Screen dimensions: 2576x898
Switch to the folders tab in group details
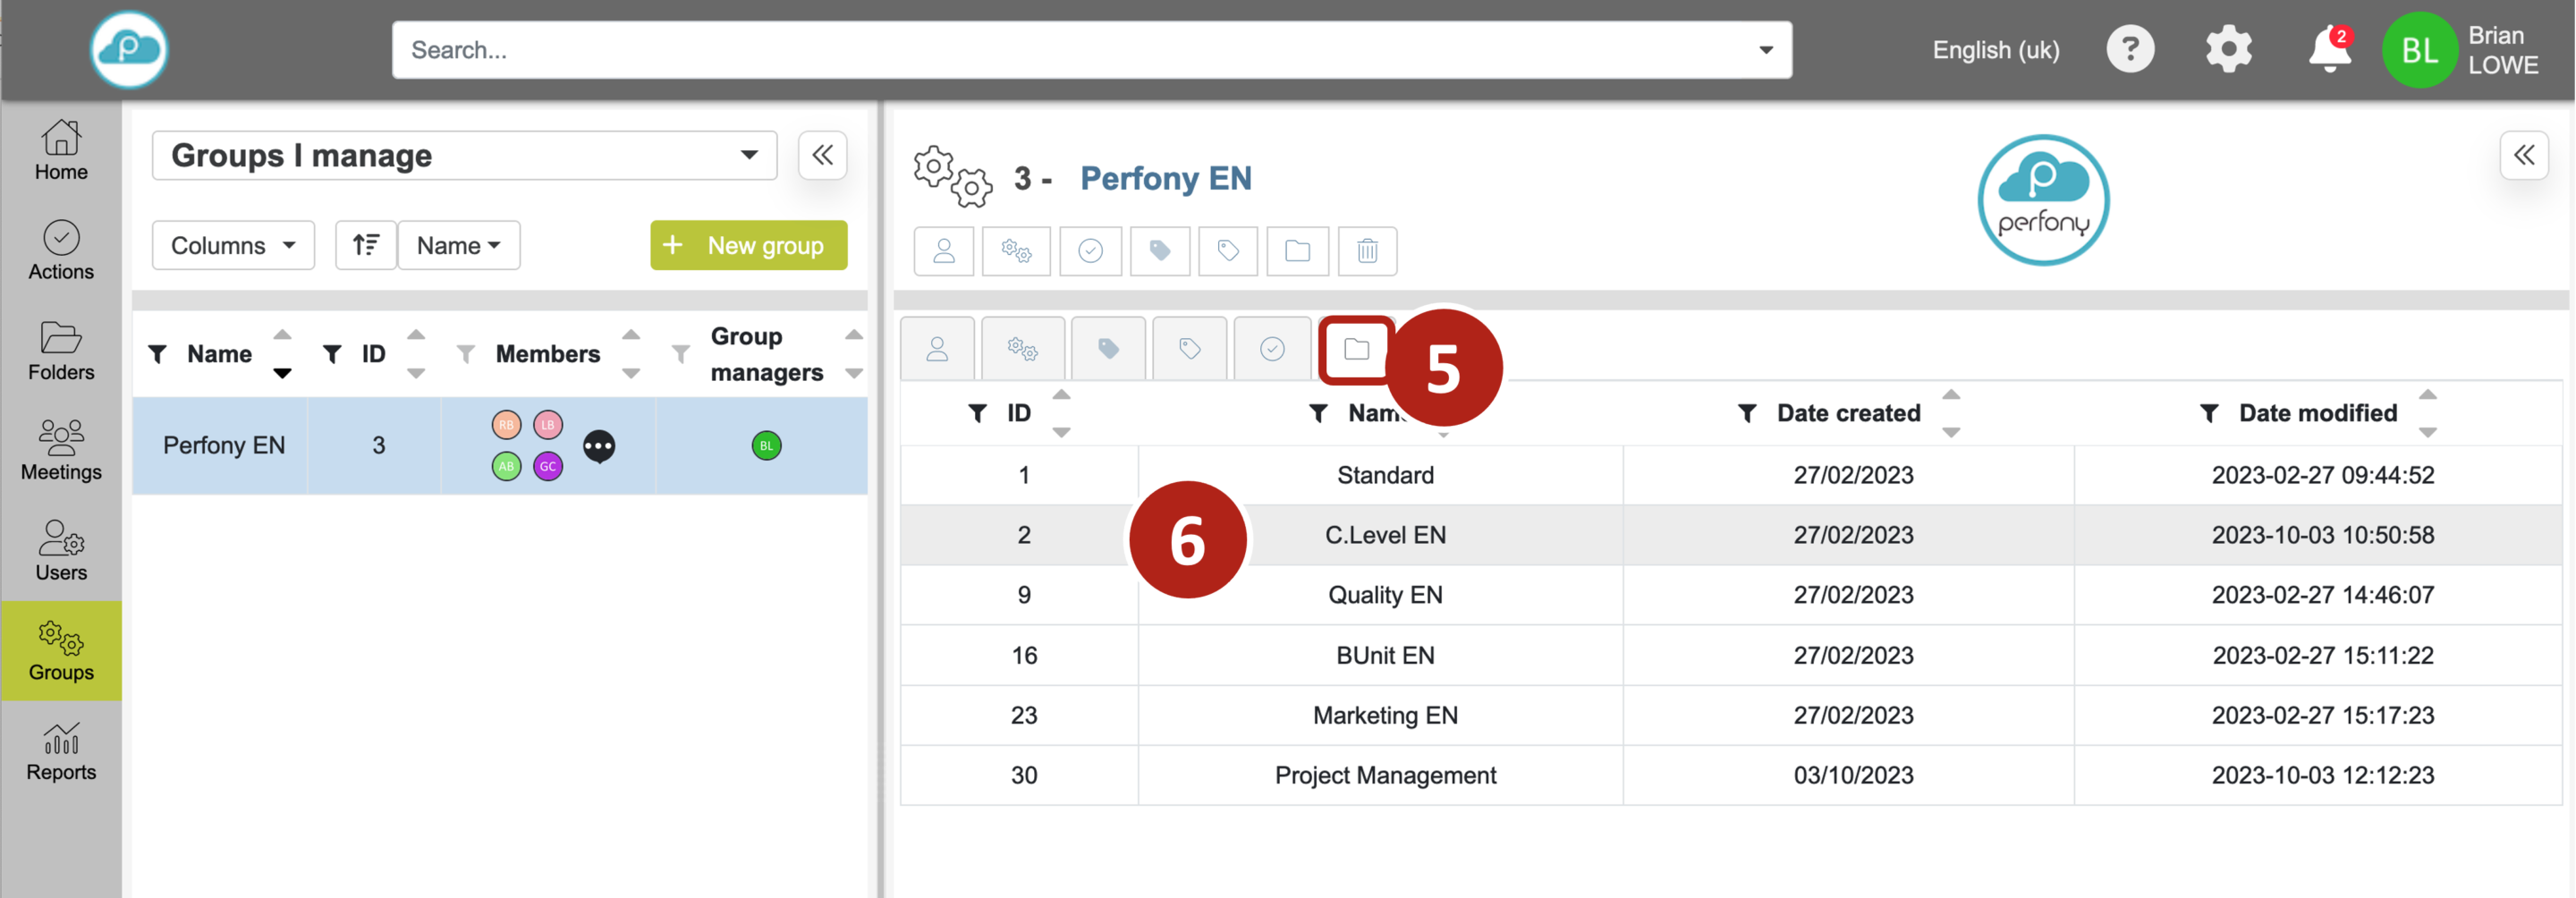point(1356,349)
